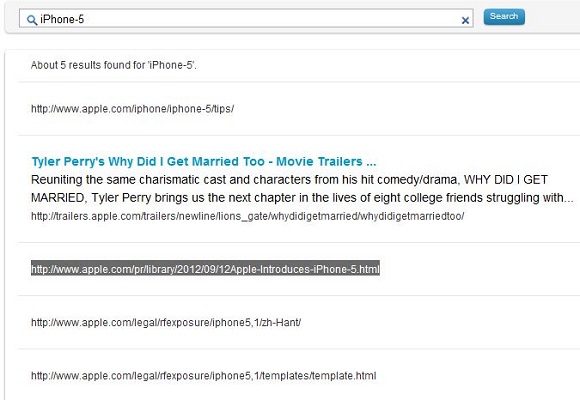Click 'About 5 results found' summary text

pyautogui.click(x=114, y=65)
